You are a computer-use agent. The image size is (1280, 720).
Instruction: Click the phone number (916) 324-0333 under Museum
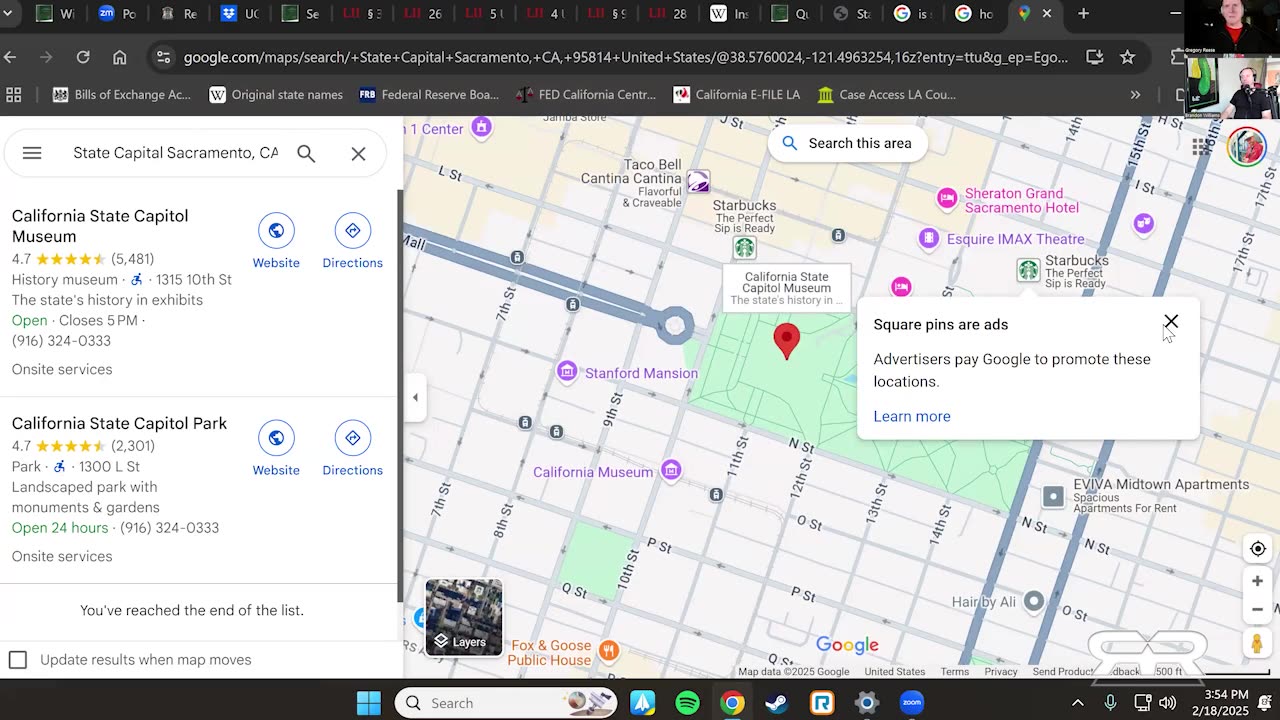pos(61,341)
